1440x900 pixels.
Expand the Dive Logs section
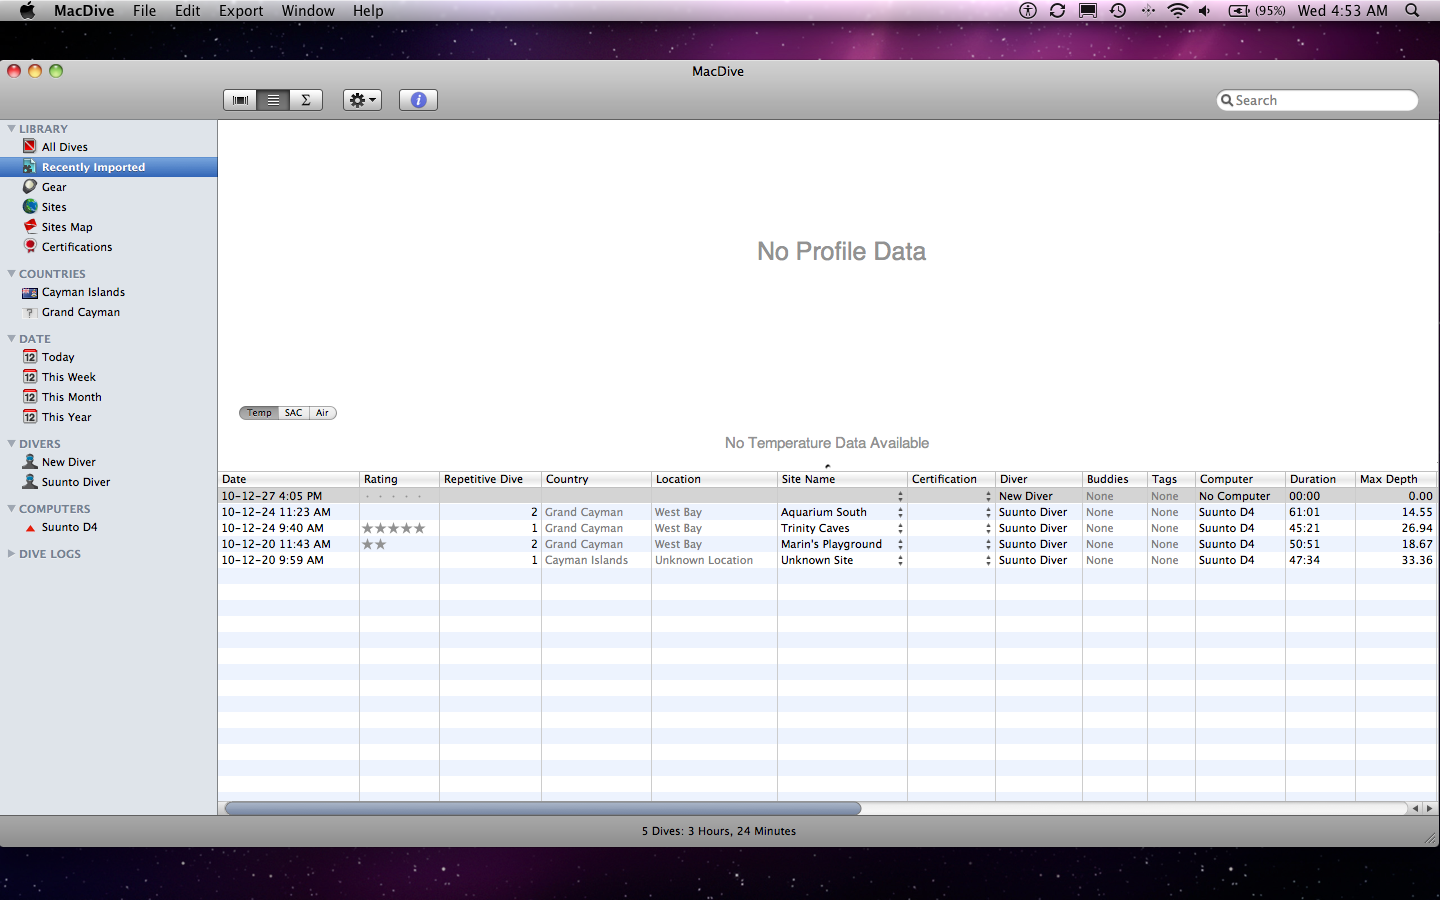pos(11,554)
